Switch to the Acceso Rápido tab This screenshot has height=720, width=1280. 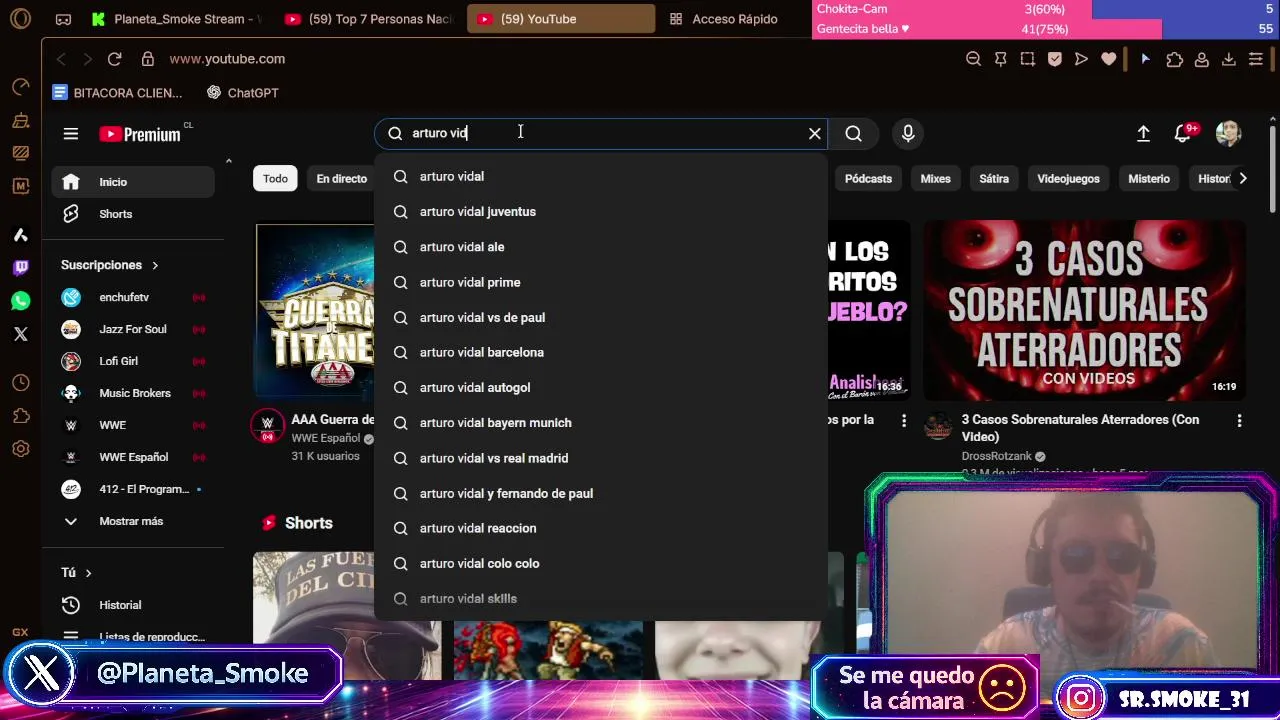point(724,19)
